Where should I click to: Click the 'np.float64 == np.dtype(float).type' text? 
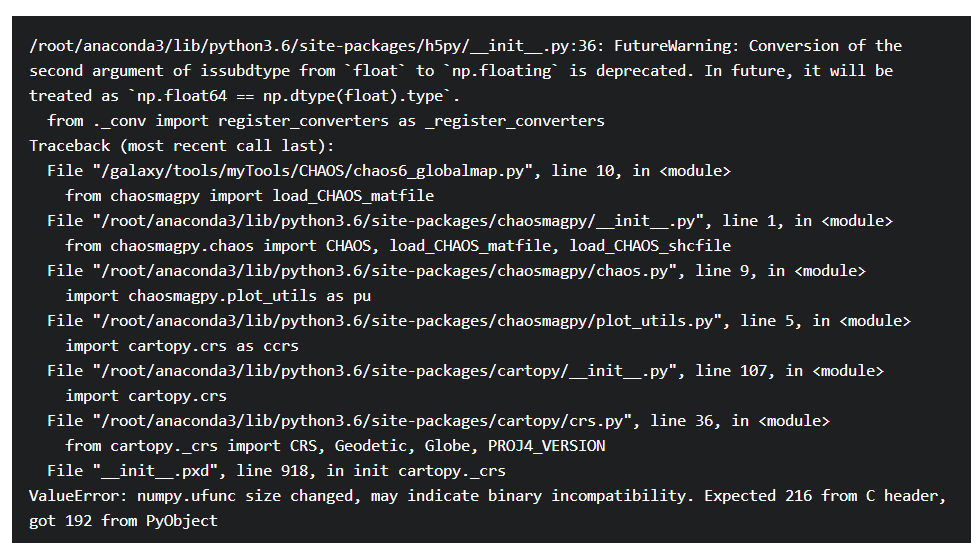click(293, 96)
